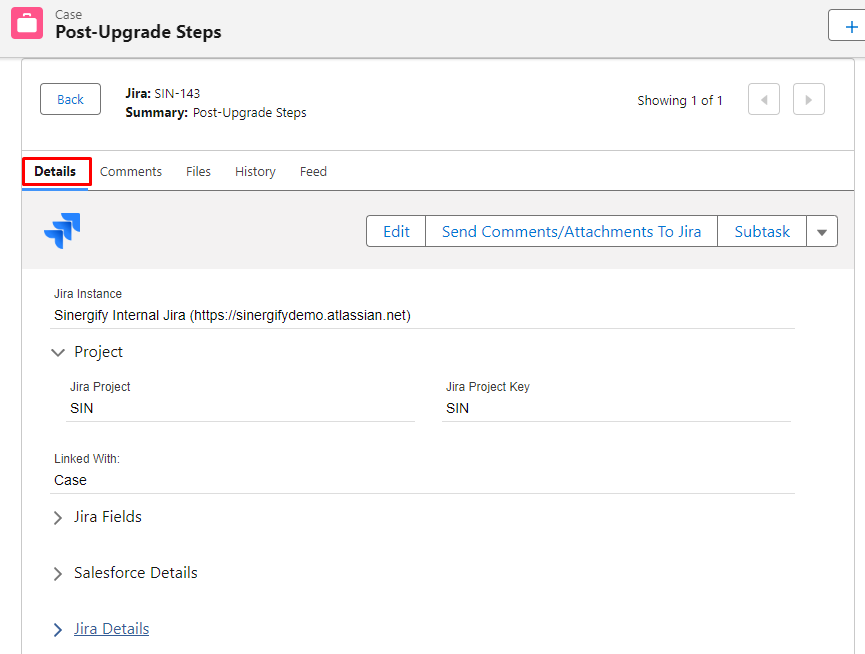Select the Details tab
This screenshot has height=654, width=865.
point(55,171)
